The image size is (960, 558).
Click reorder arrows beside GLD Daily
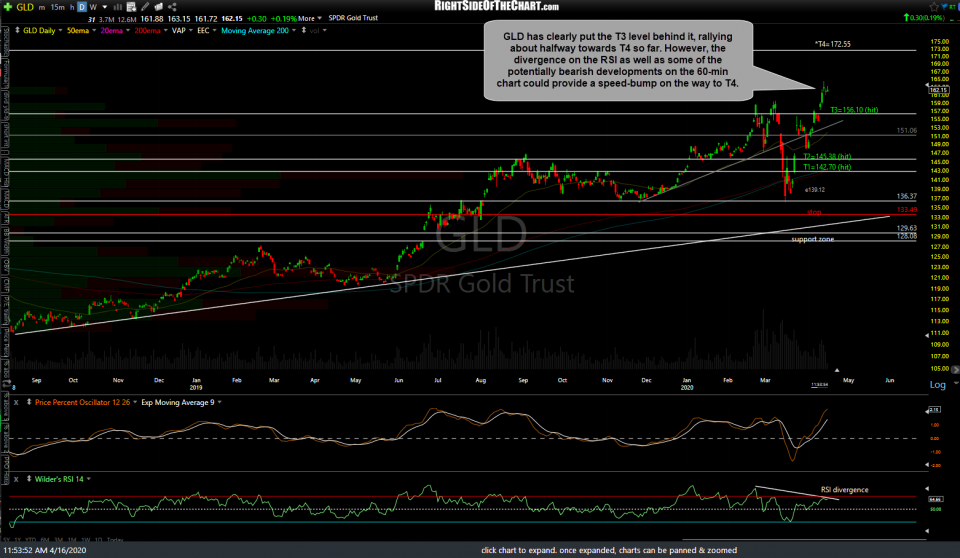[17, 30]
